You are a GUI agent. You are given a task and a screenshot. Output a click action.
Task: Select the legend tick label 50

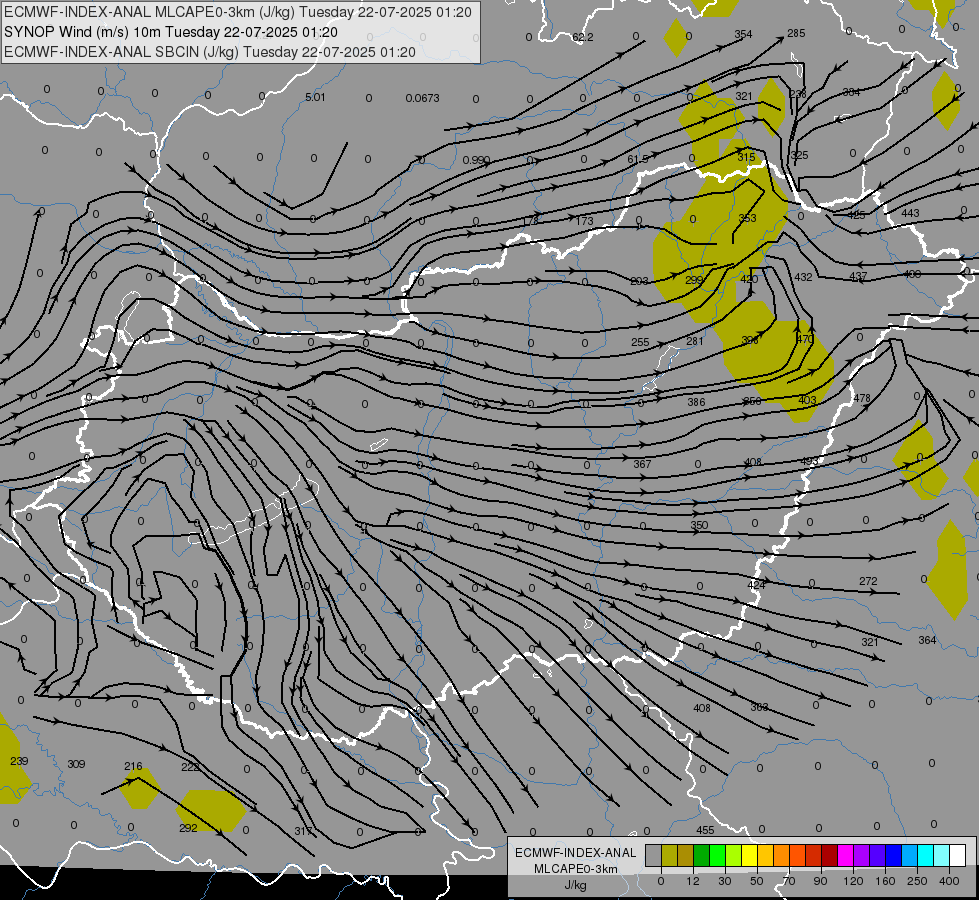tap(757, 881)
